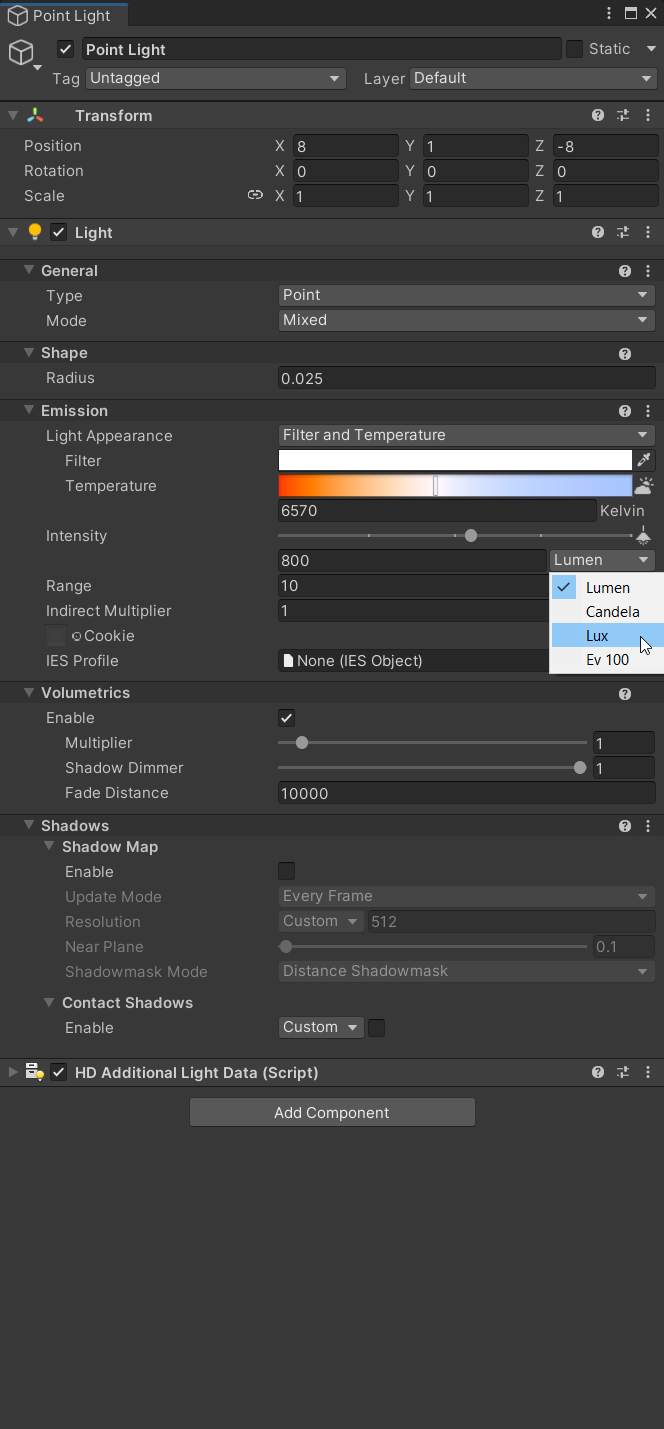This screenshot has width=664, height=1429.
Task: Open the light Mode dropdown
Action: point(466,320)
